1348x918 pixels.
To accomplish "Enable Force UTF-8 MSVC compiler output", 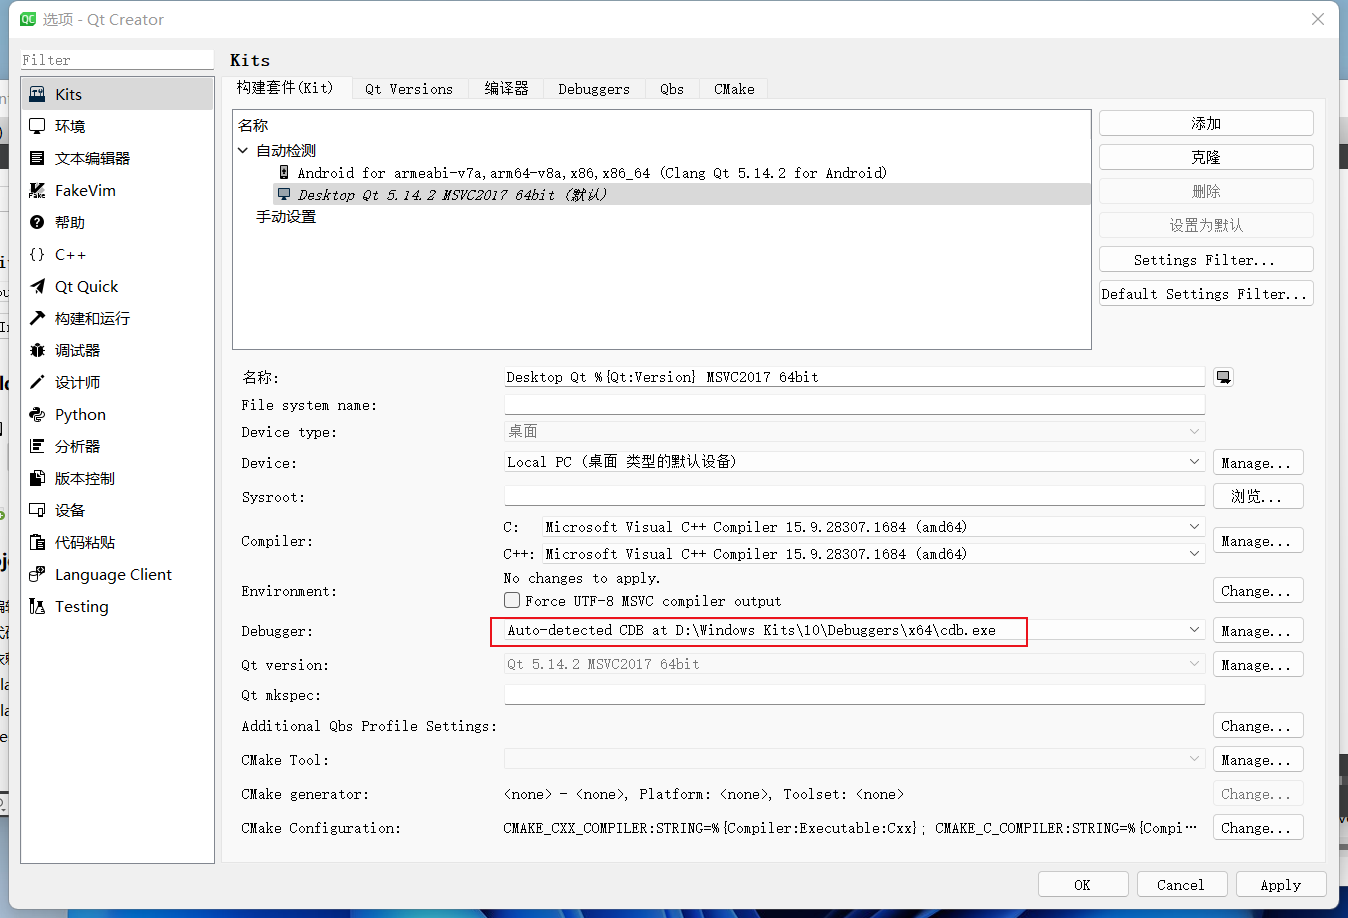I will click(512, 600).
